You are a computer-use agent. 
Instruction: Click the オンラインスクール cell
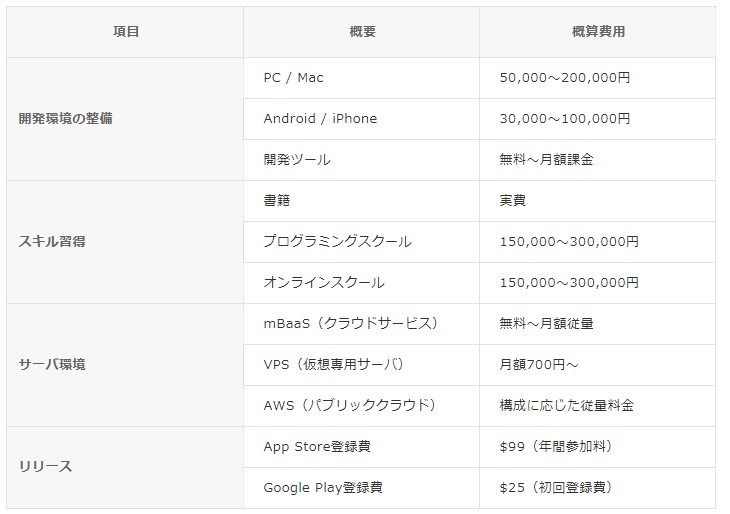(x=324, y=282)
